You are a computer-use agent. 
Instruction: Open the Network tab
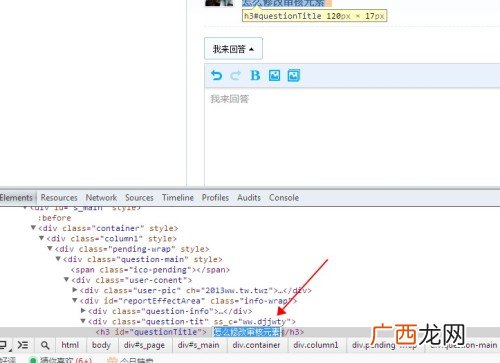point(101,198)
